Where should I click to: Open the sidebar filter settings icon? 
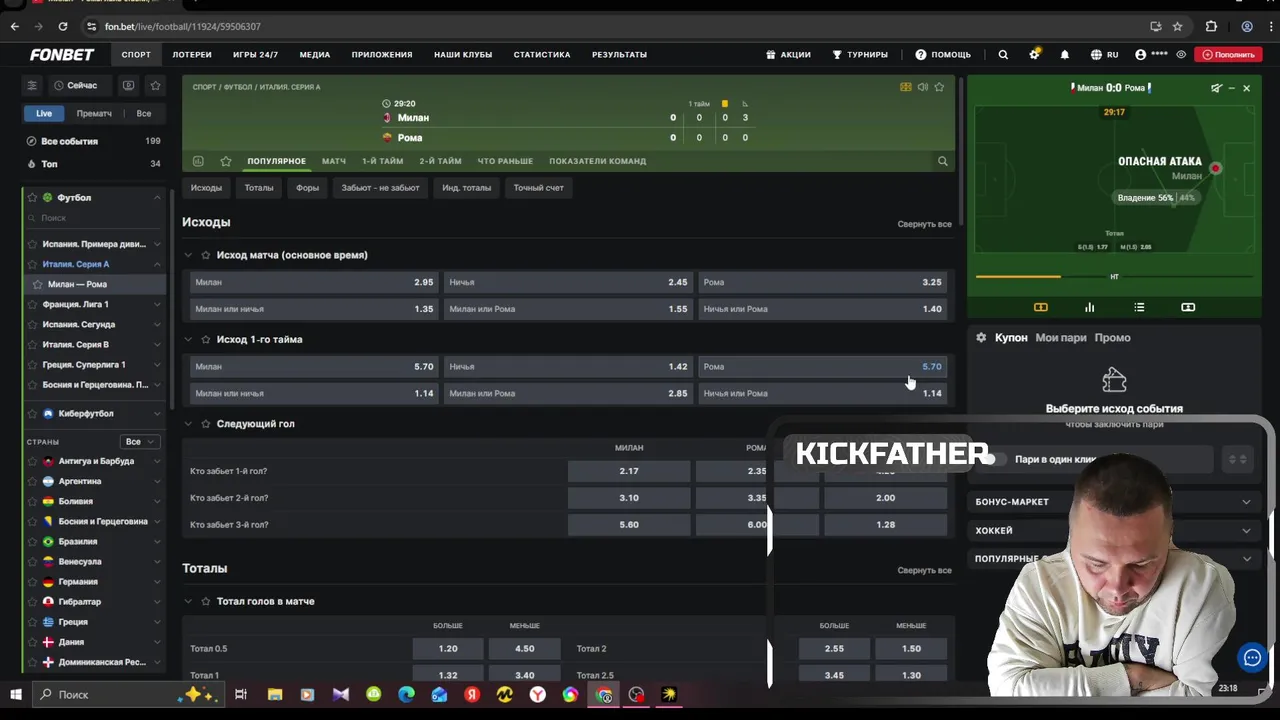coord(32,86)
